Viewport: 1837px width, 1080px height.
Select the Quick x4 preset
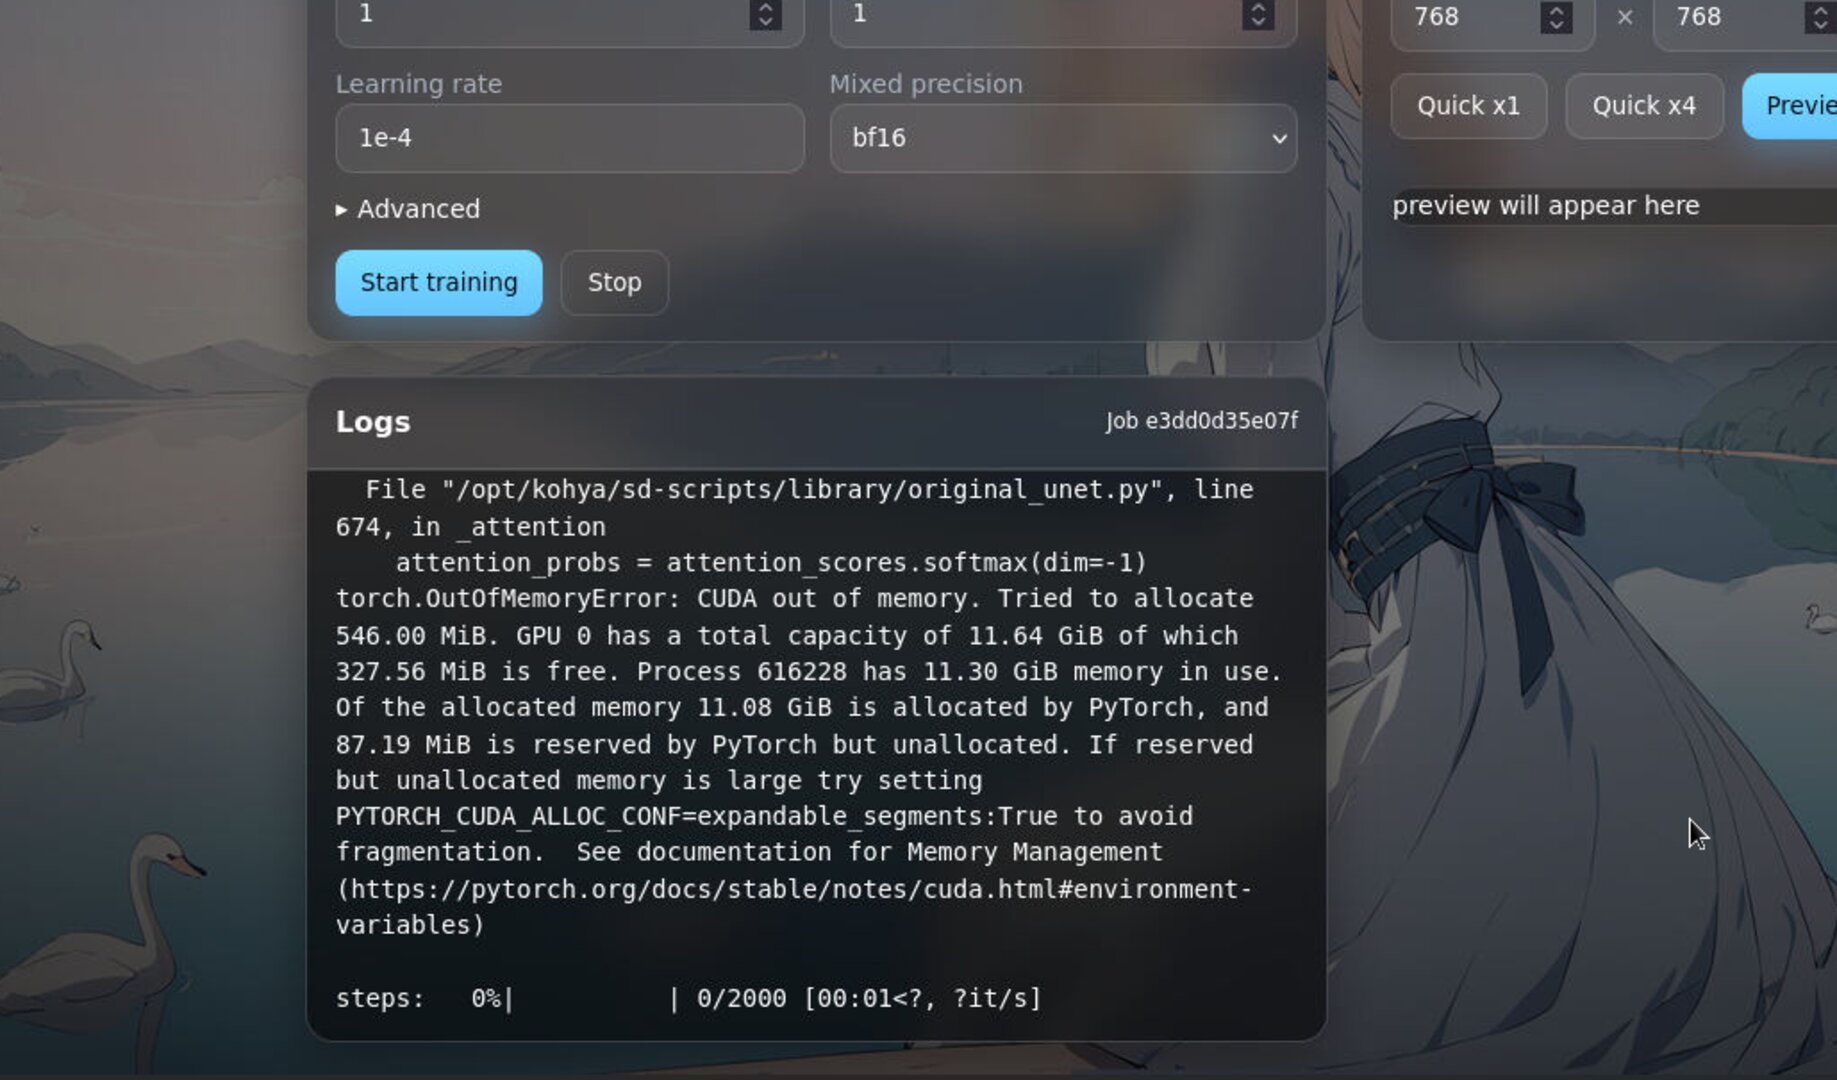click(x=1643, y=106)
